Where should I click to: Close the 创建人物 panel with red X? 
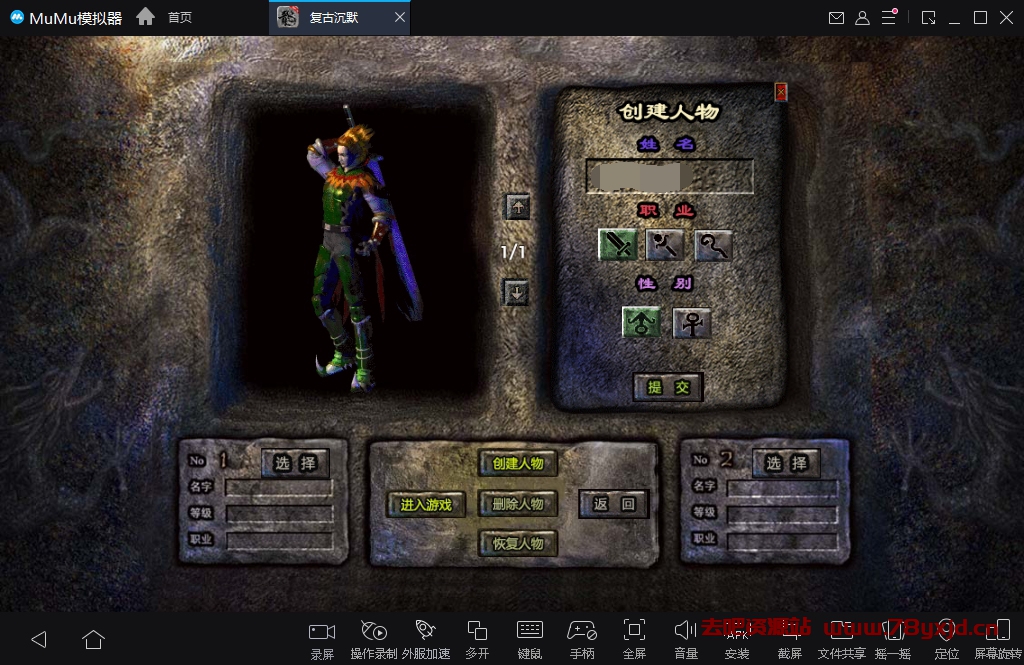point(780,92)
